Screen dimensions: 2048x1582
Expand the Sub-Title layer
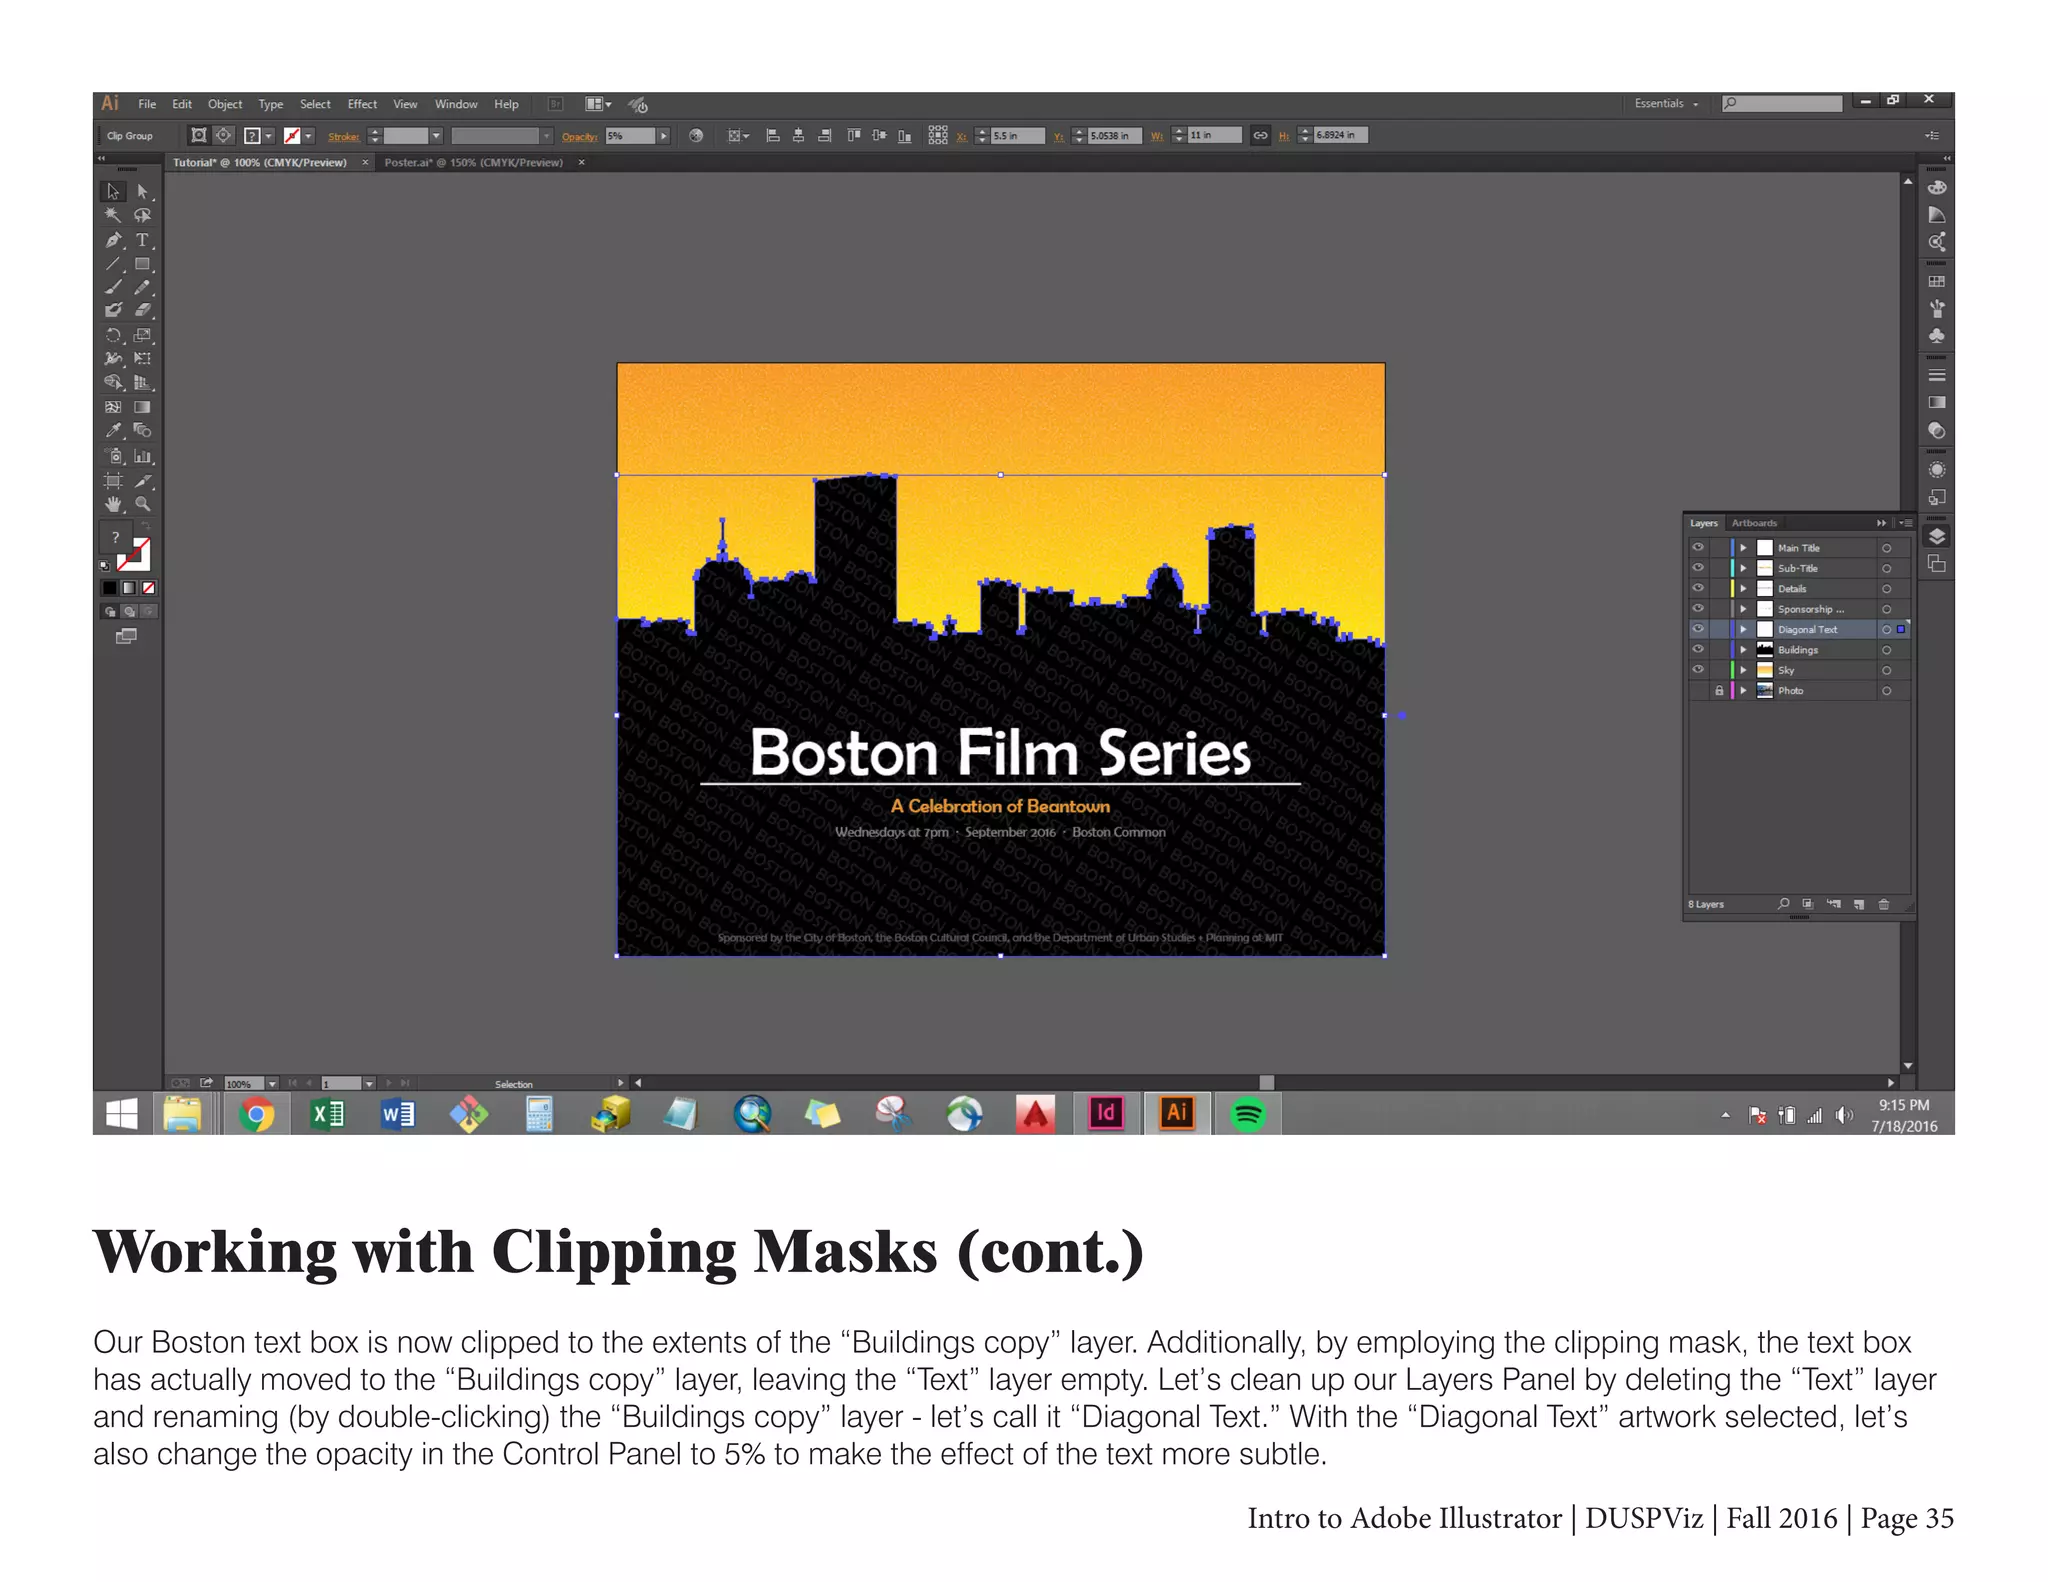point(1744,568)
